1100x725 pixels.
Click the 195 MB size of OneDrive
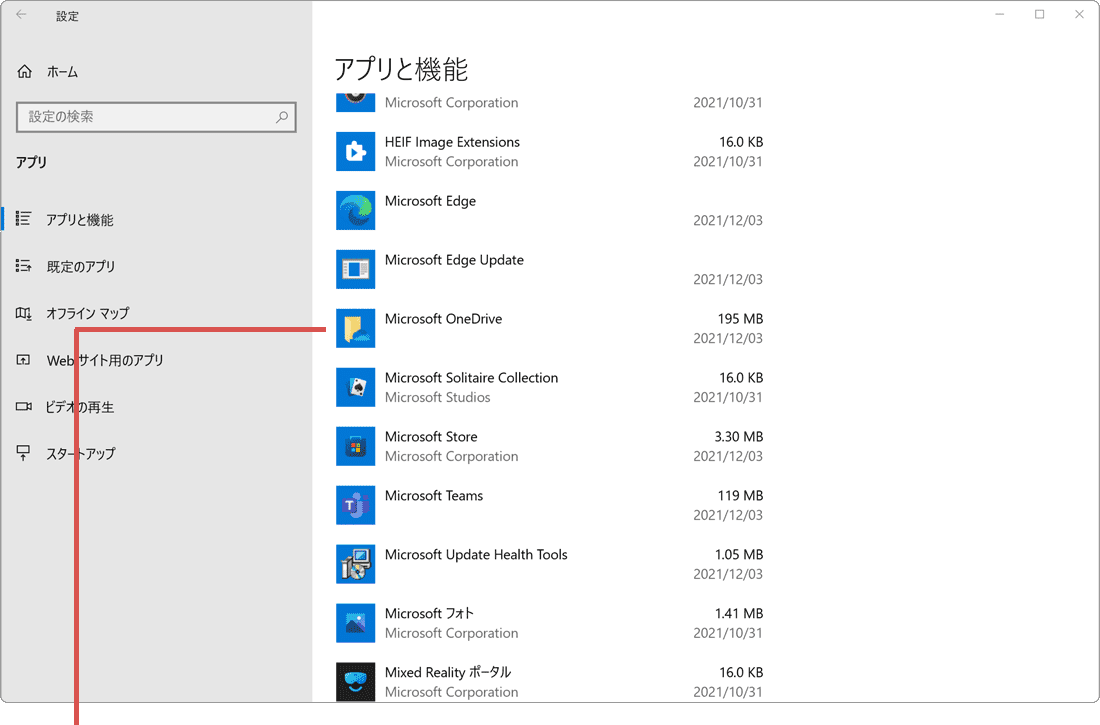740,319
